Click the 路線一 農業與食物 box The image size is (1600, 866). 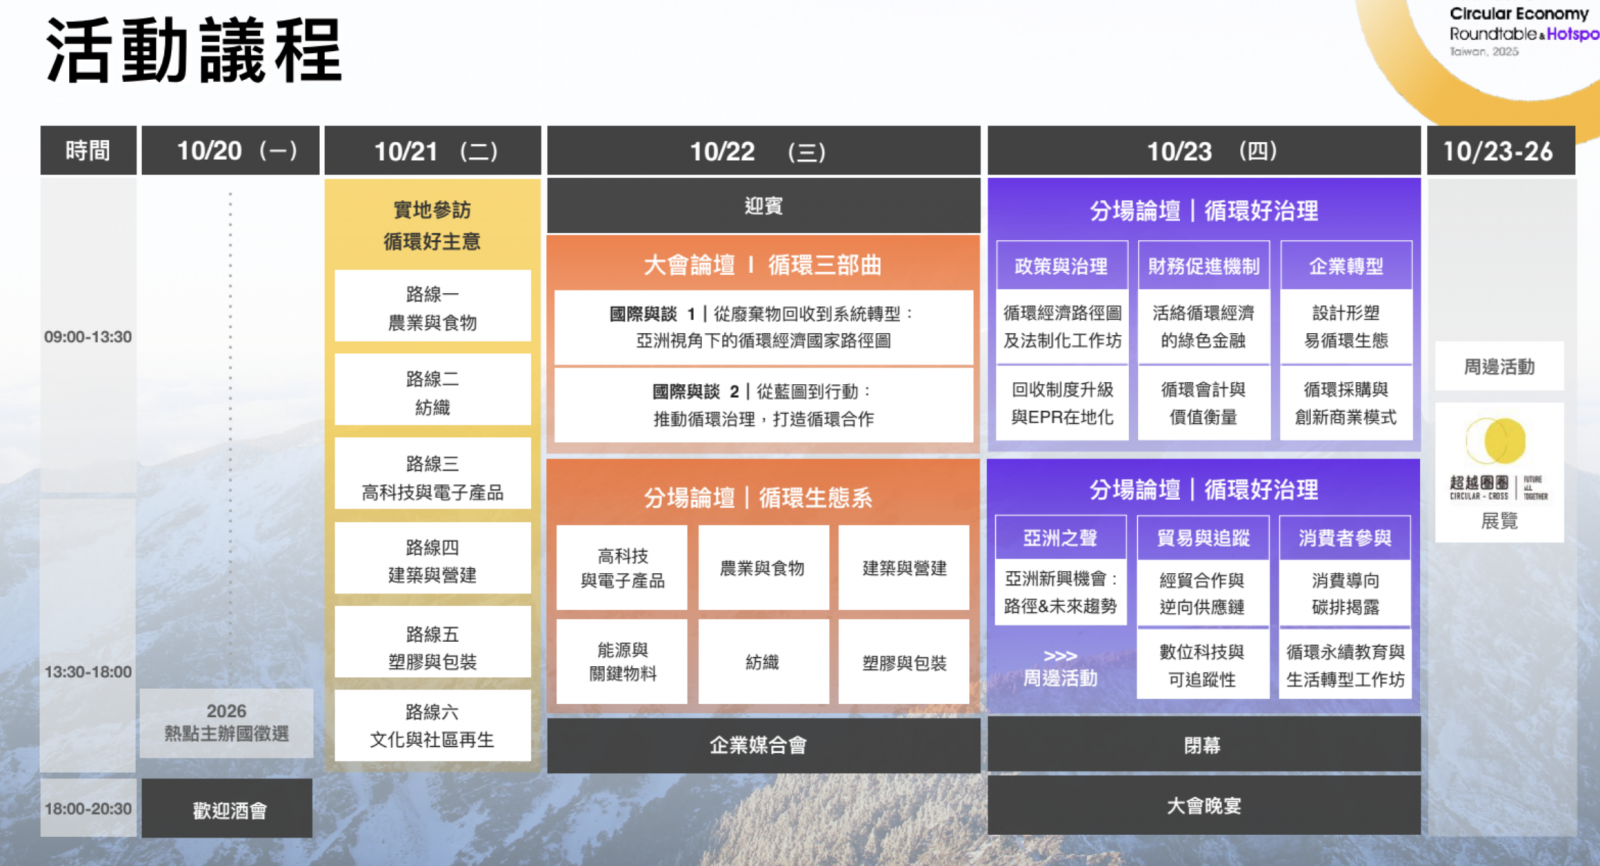pos(432,308)
